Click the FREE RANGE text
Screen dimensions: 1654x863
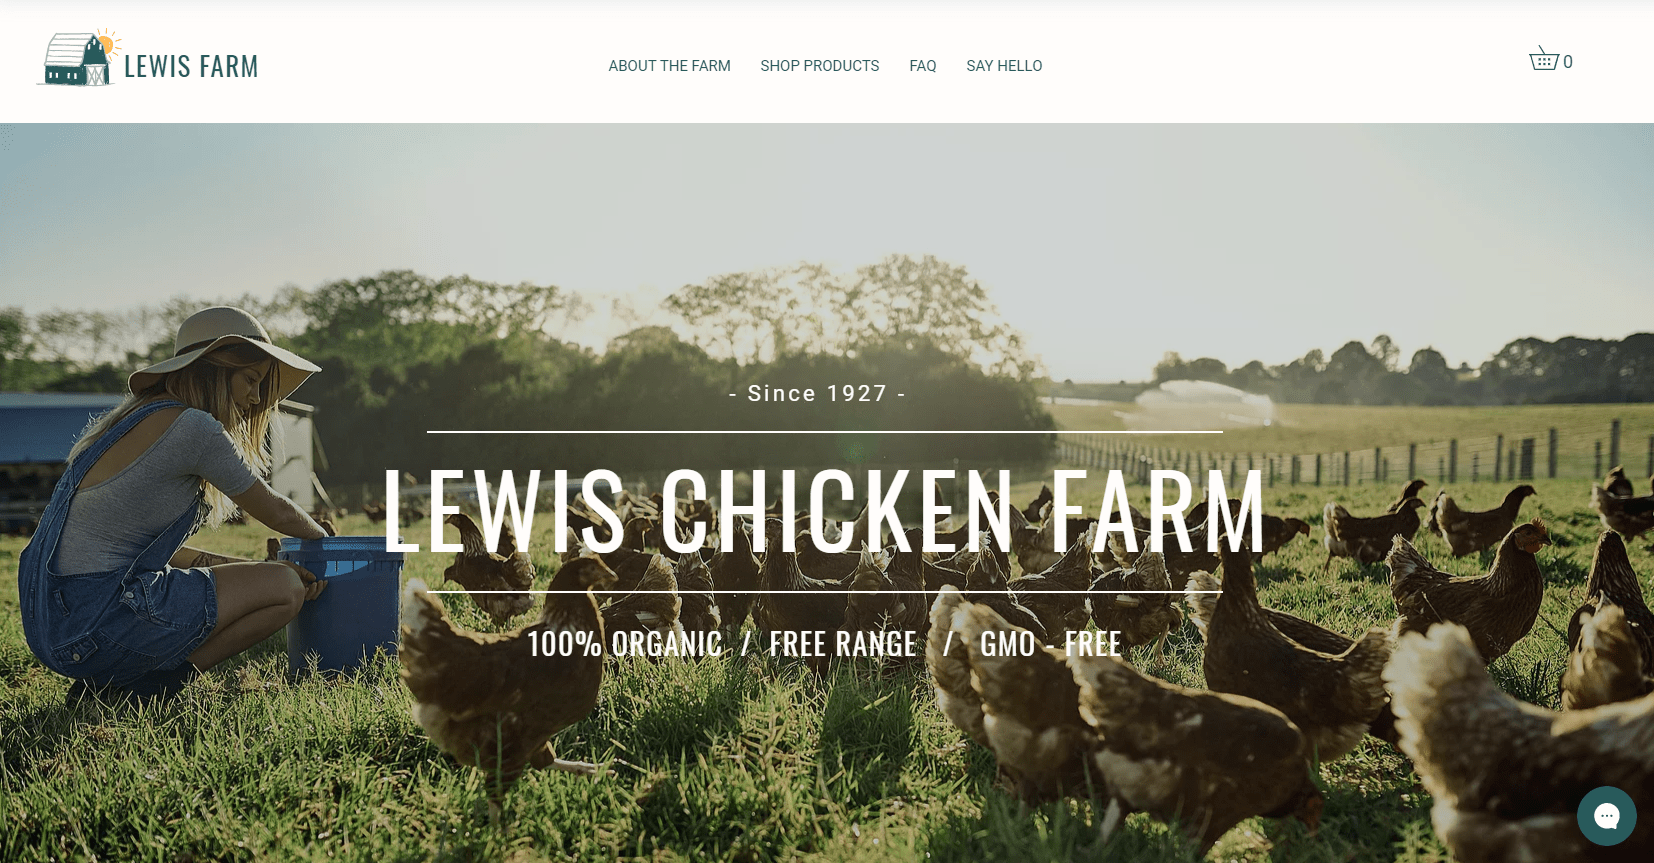[842, 644]
